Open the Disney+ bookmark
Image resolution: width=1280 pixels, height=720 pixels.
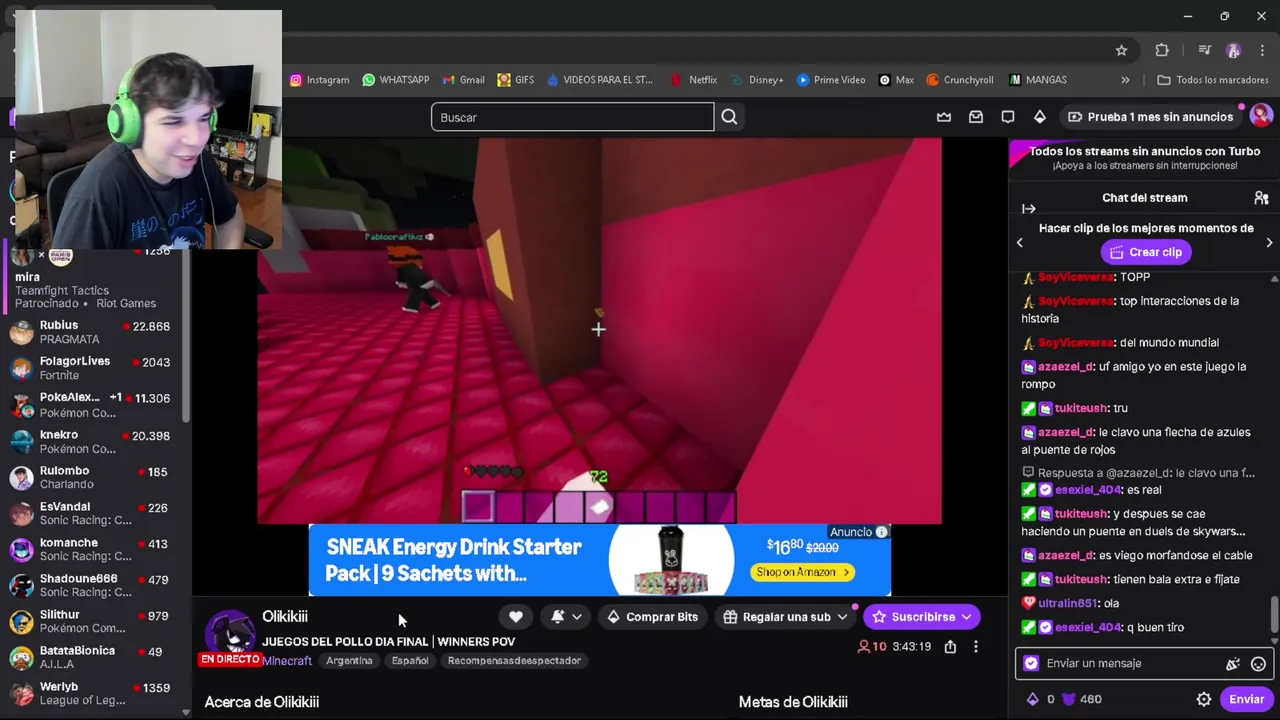click(x=757, y=80)
